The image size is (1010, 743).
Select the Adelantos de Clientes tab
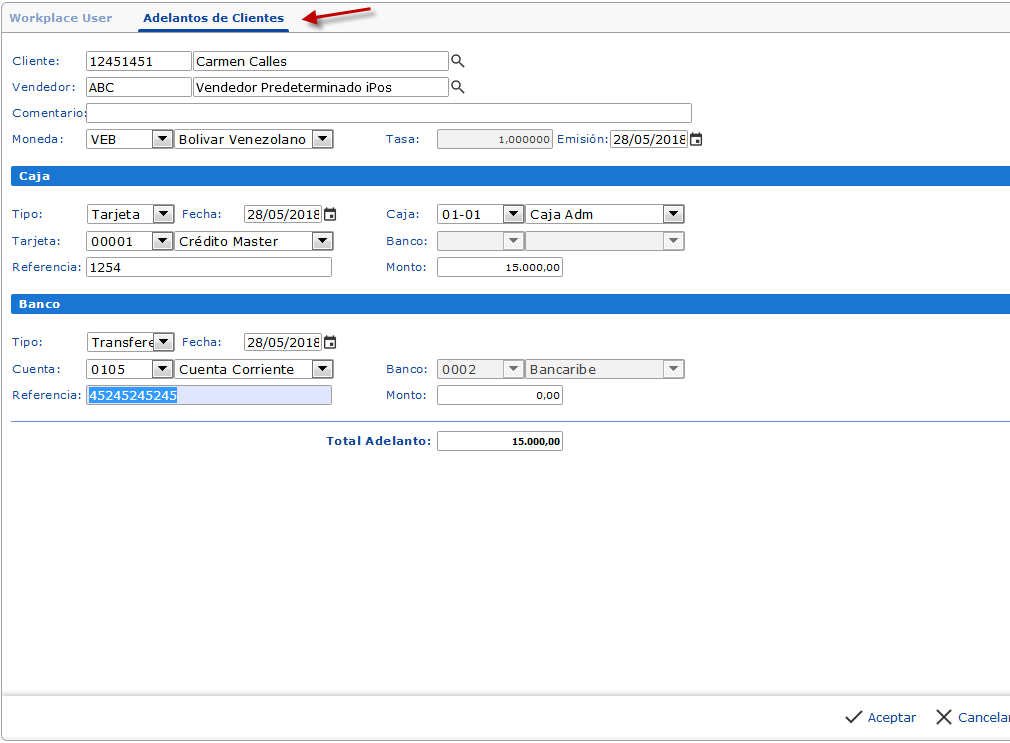click(x=213, y=18)
